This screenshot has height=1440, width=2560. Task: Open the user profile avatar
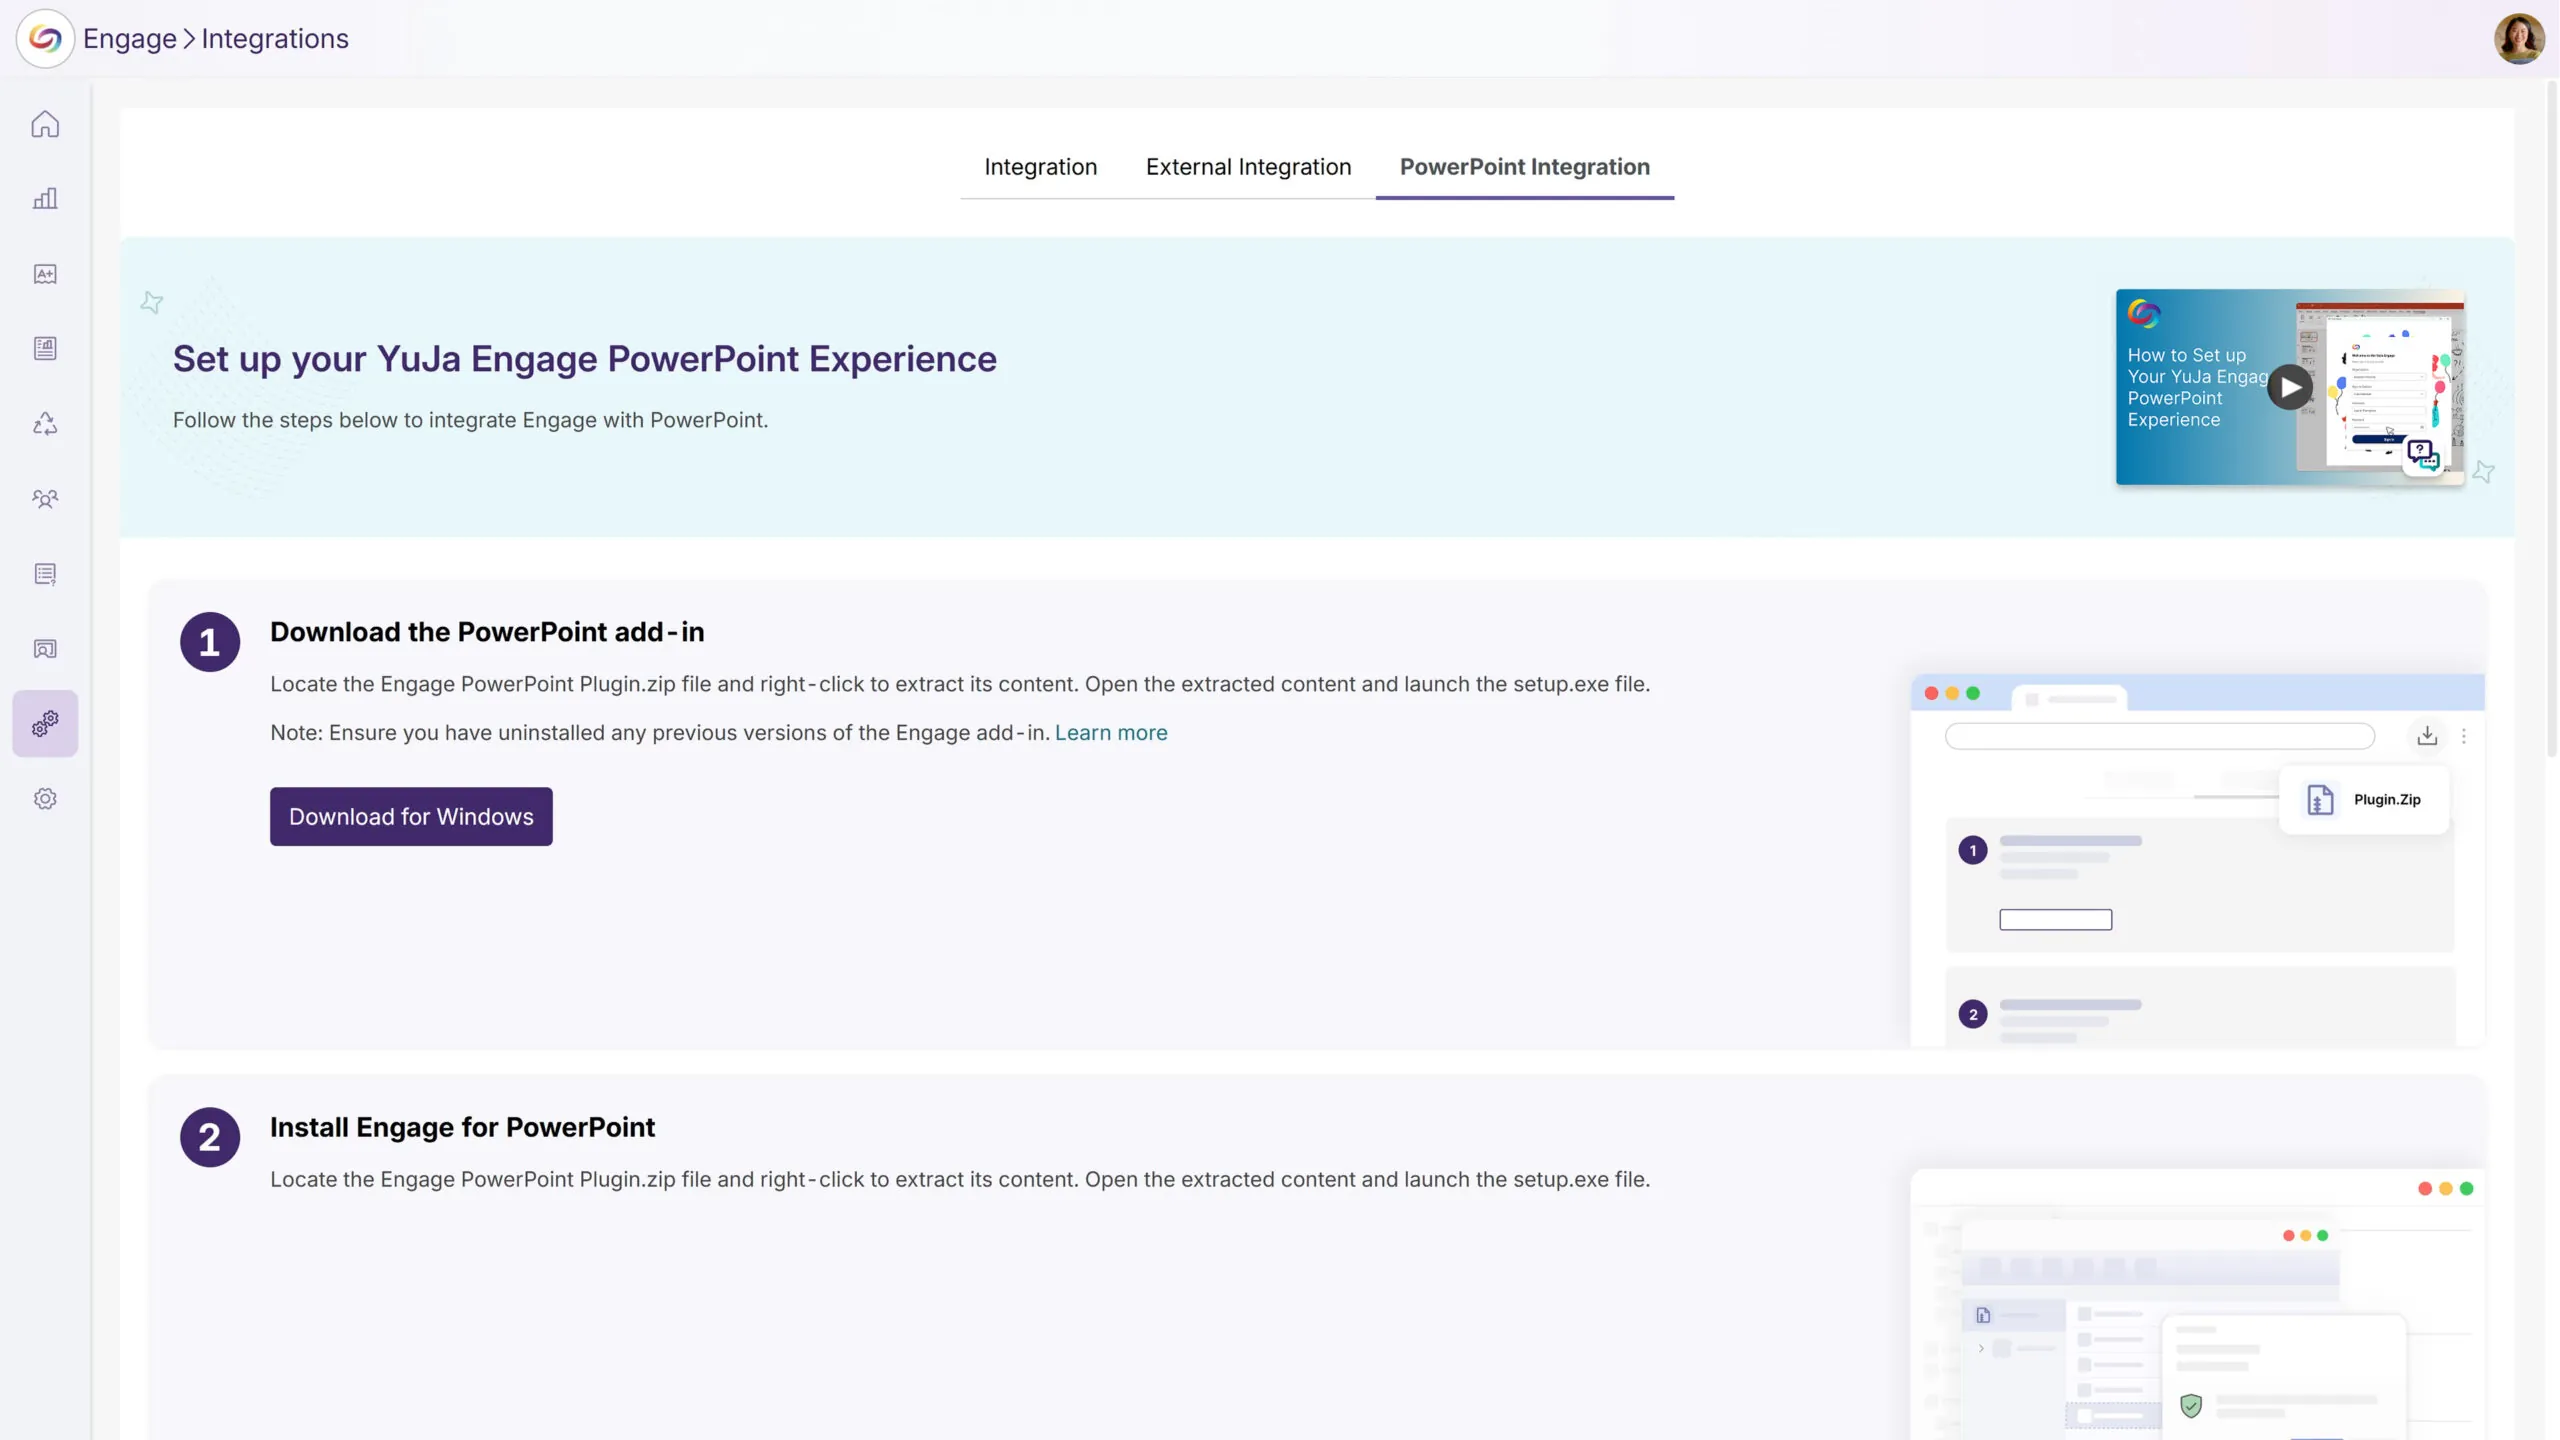pyautogui.click(x=2518, y=39)
